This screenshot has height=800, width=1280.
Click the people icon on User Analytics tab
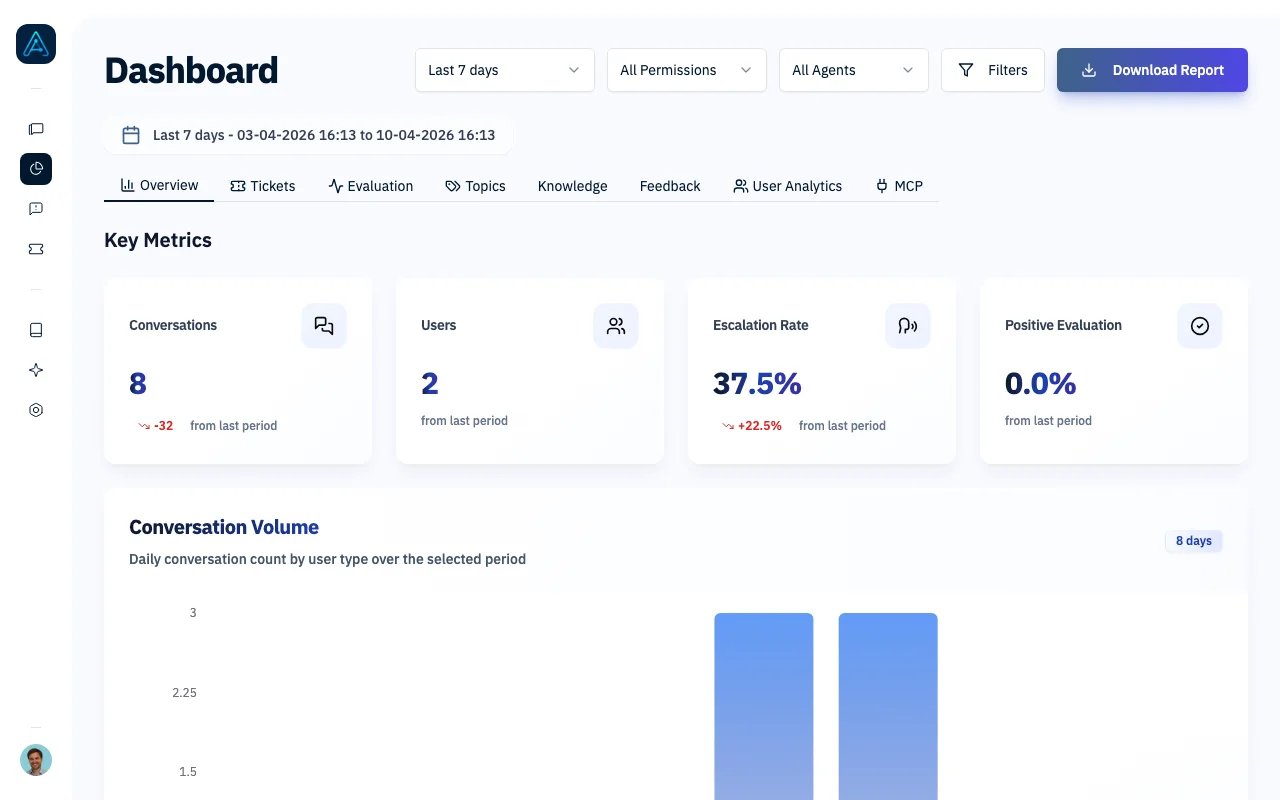coord(741,186)
